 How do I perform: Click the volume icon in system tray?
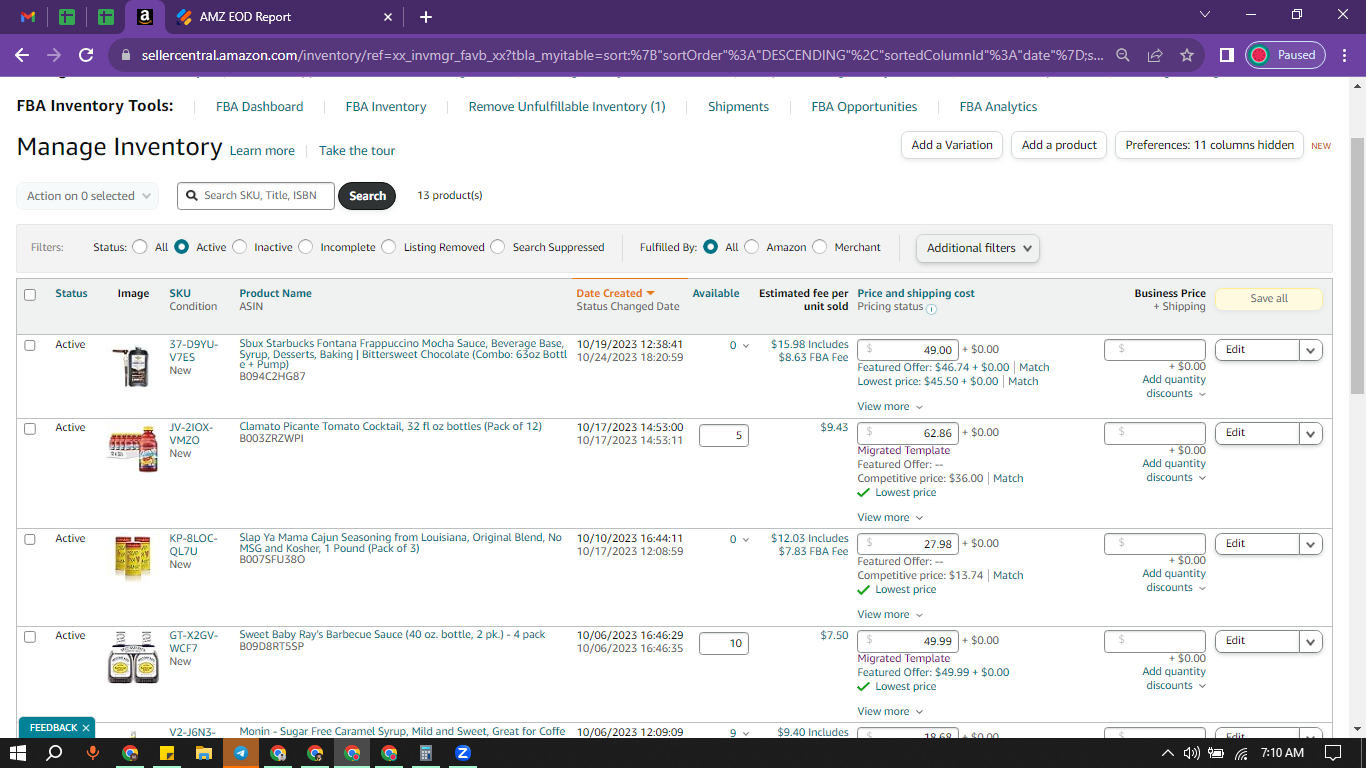(x=1191, y=753)
